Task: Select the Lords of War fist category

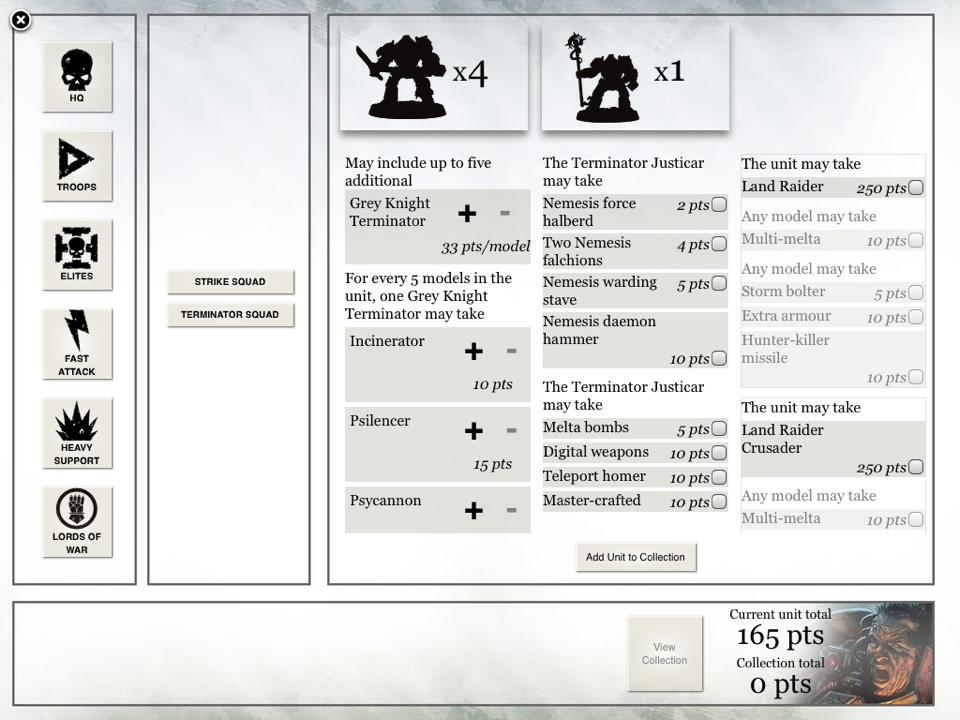Action: [77, 522]
